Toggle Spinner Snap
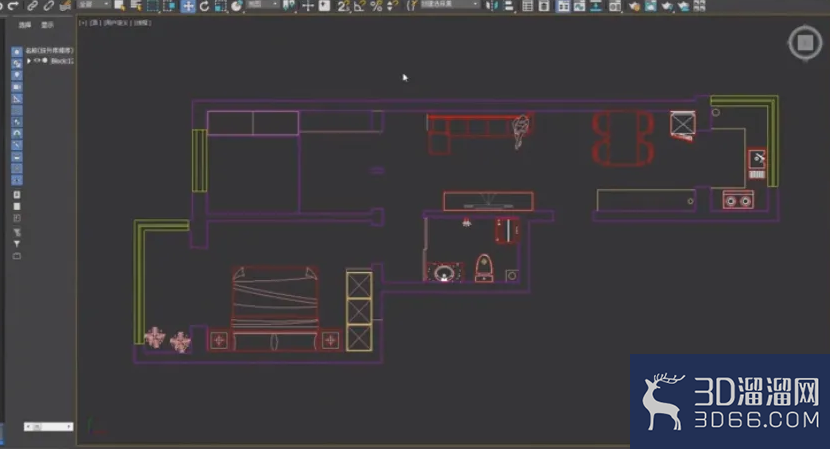 click(x=392, y=6)
